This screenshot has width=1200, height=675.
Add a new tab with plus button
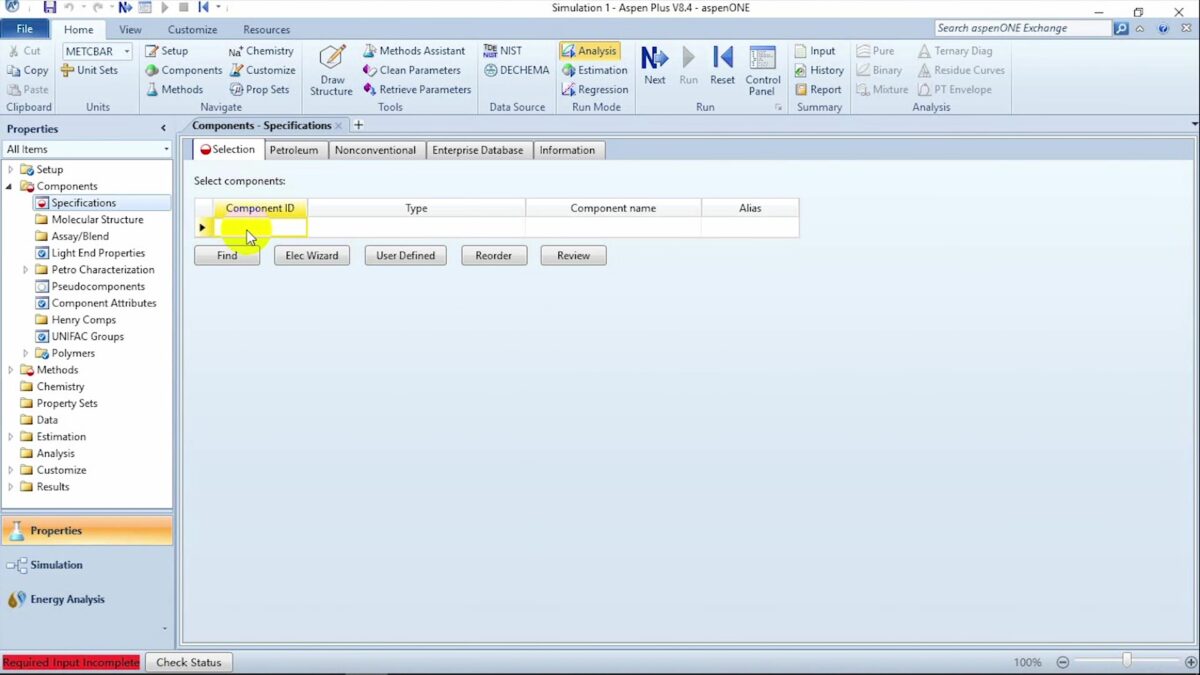point(359,125)
